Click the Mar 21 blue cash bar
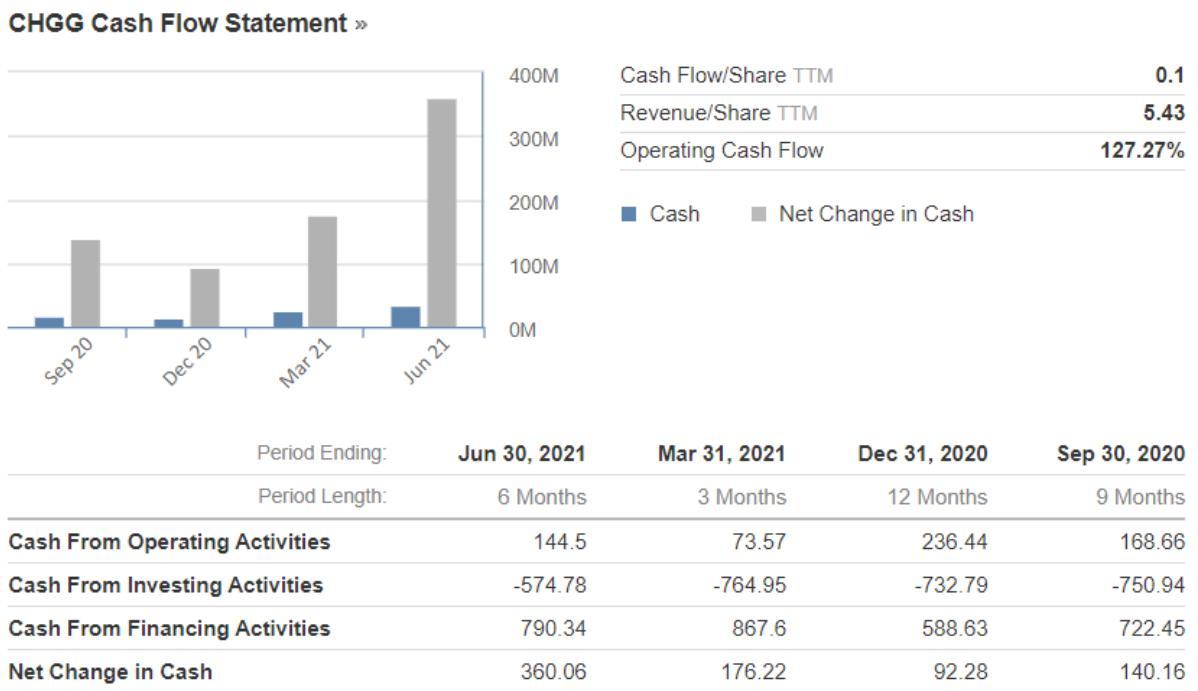The width and height of the screenshot is (1198, 691). tap(288, 320)
